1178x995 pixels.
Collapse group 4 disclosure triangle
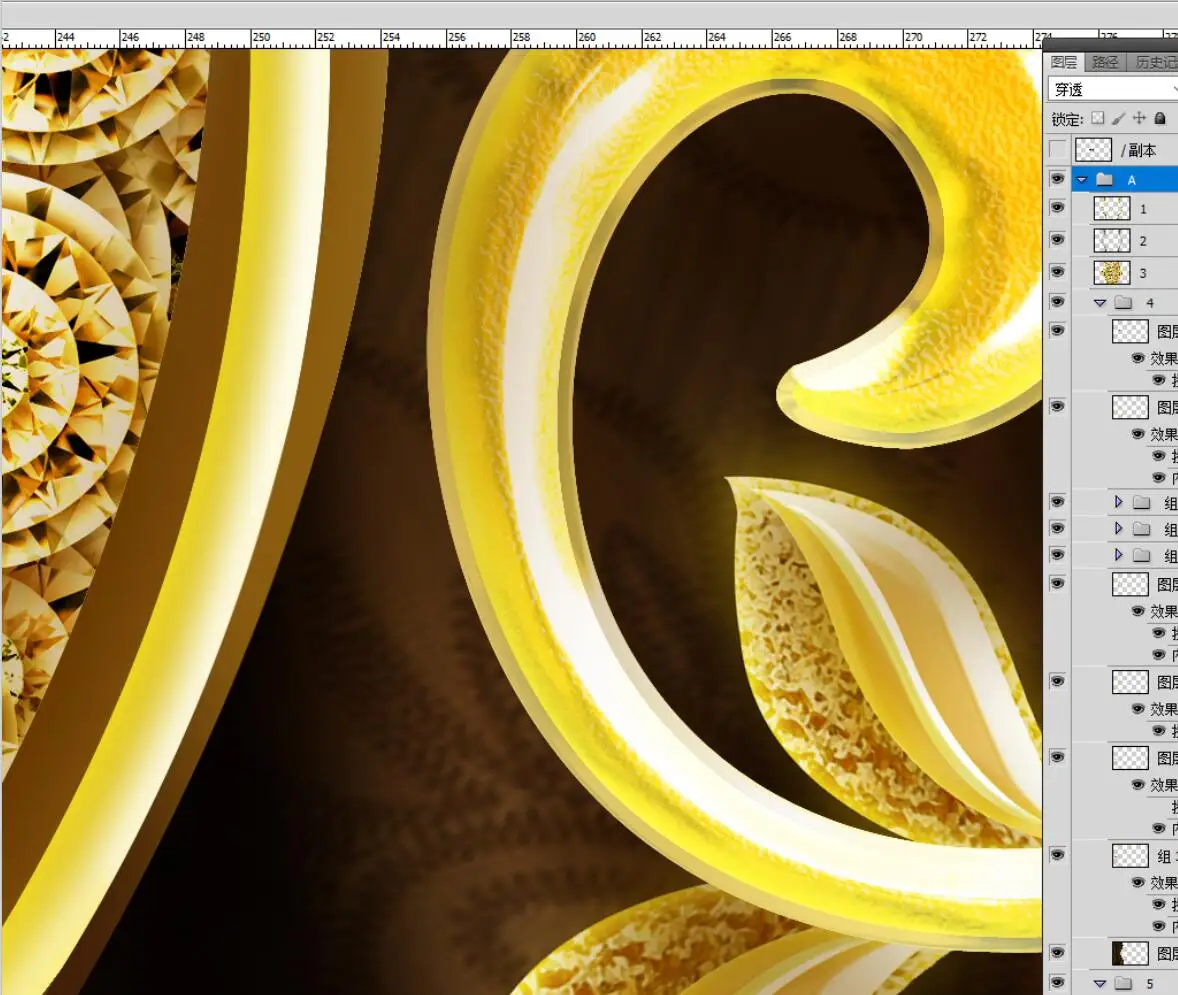[x=1100, y=302]
